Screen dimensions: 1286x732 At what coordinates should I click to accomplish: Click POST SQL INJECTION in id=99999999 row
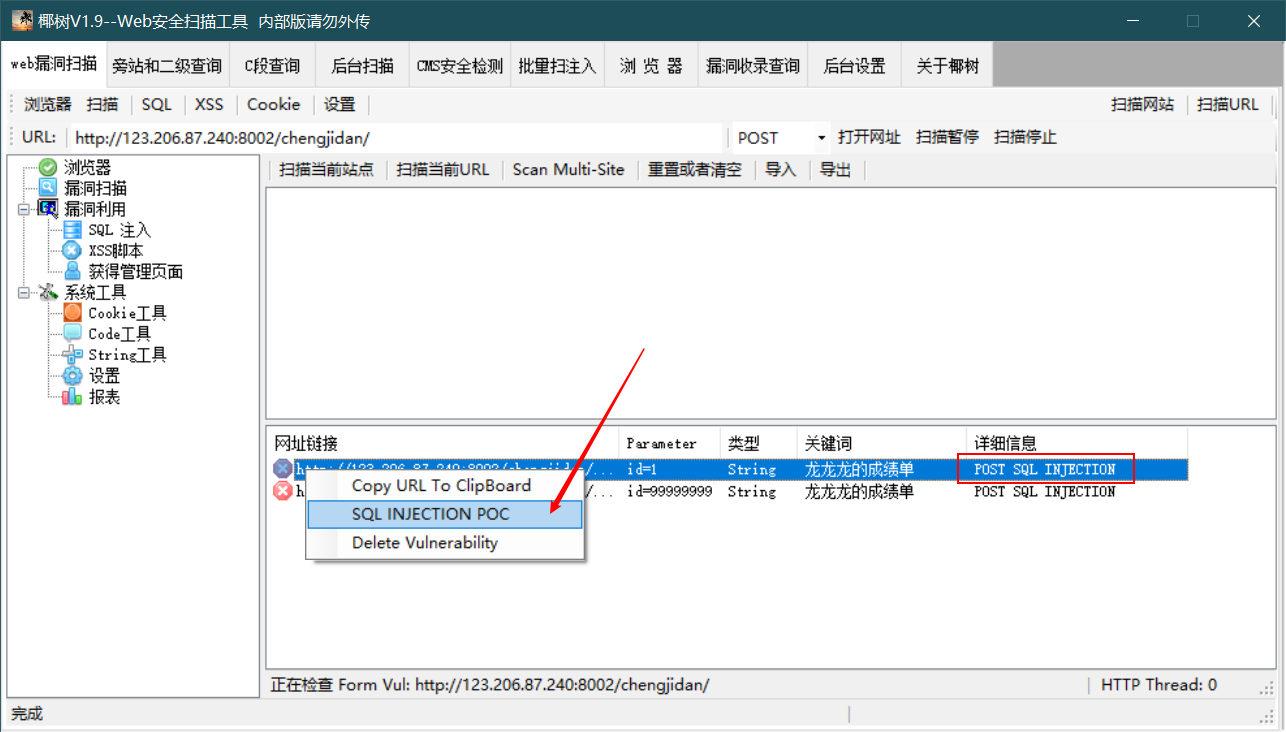click(1045, 492)
